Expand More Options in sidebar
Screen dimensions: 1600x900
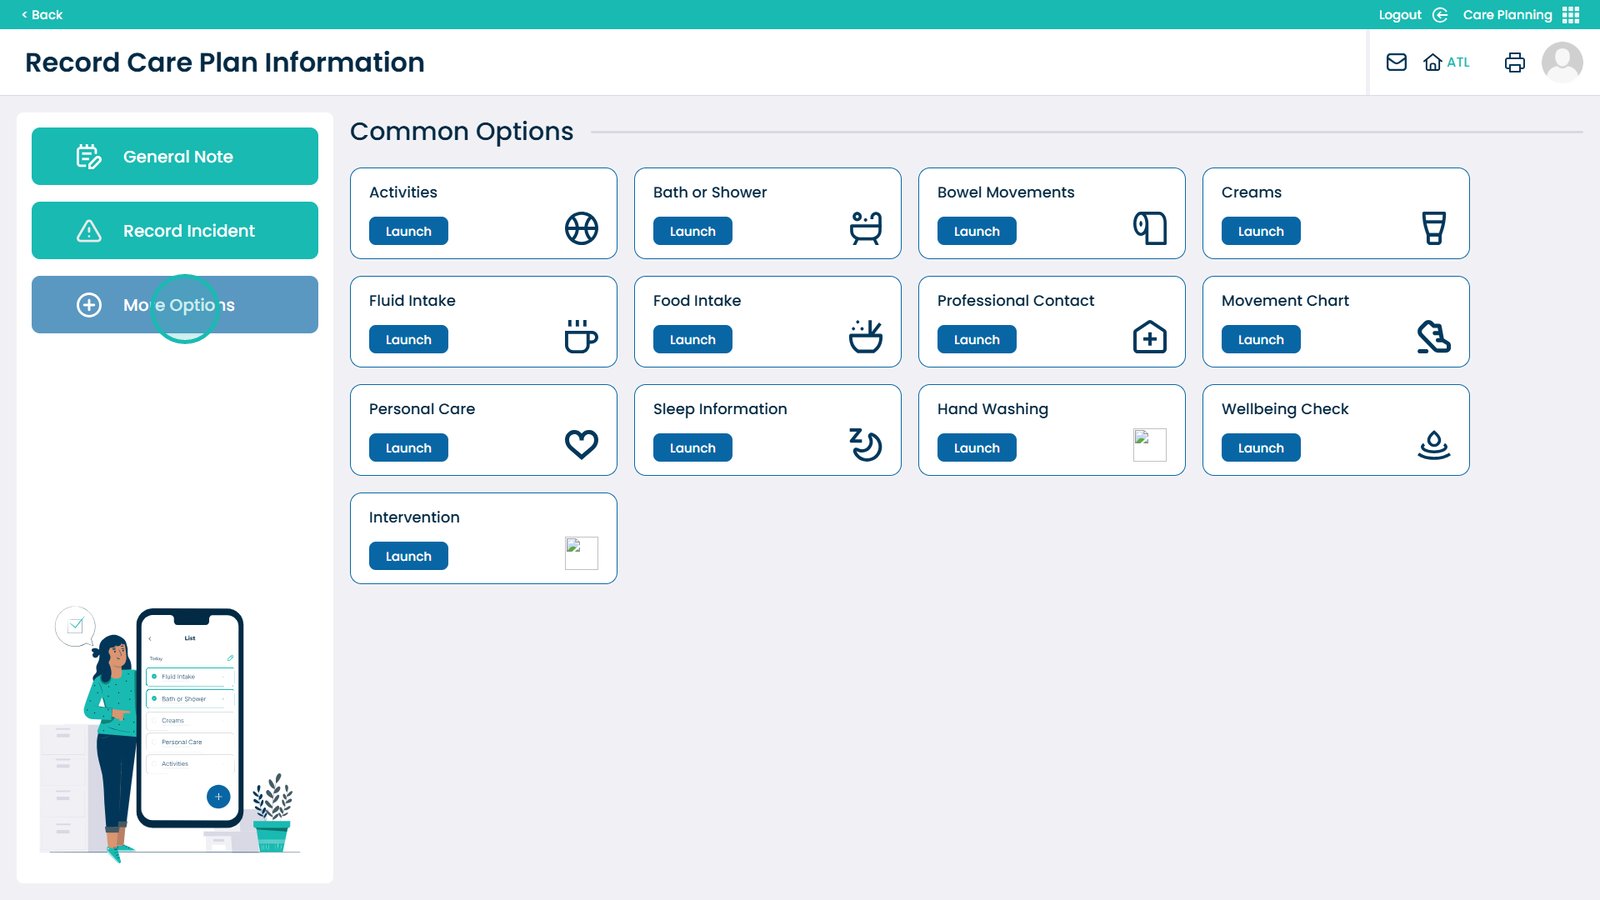pyautogui.click(x=175, y=305)
